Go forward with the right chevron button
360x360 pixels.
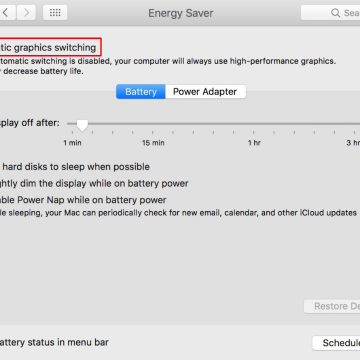[x=26, y=13]
